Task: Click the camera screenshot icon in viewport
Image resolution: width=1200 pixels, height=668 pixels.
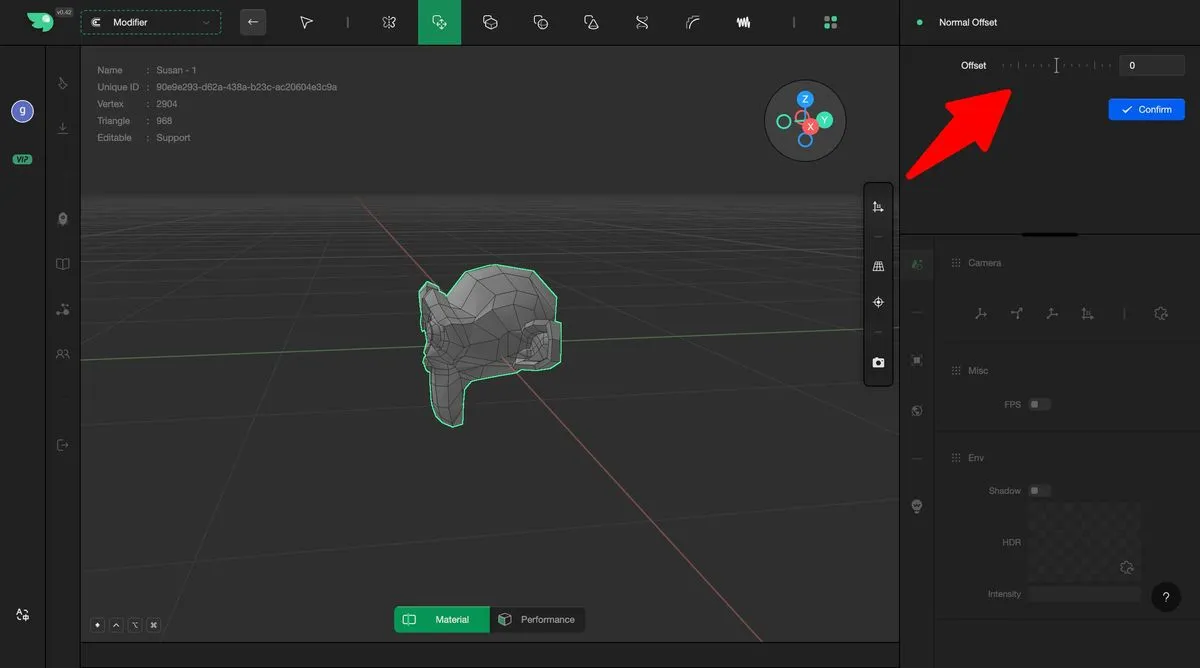Action: [878, 363]
